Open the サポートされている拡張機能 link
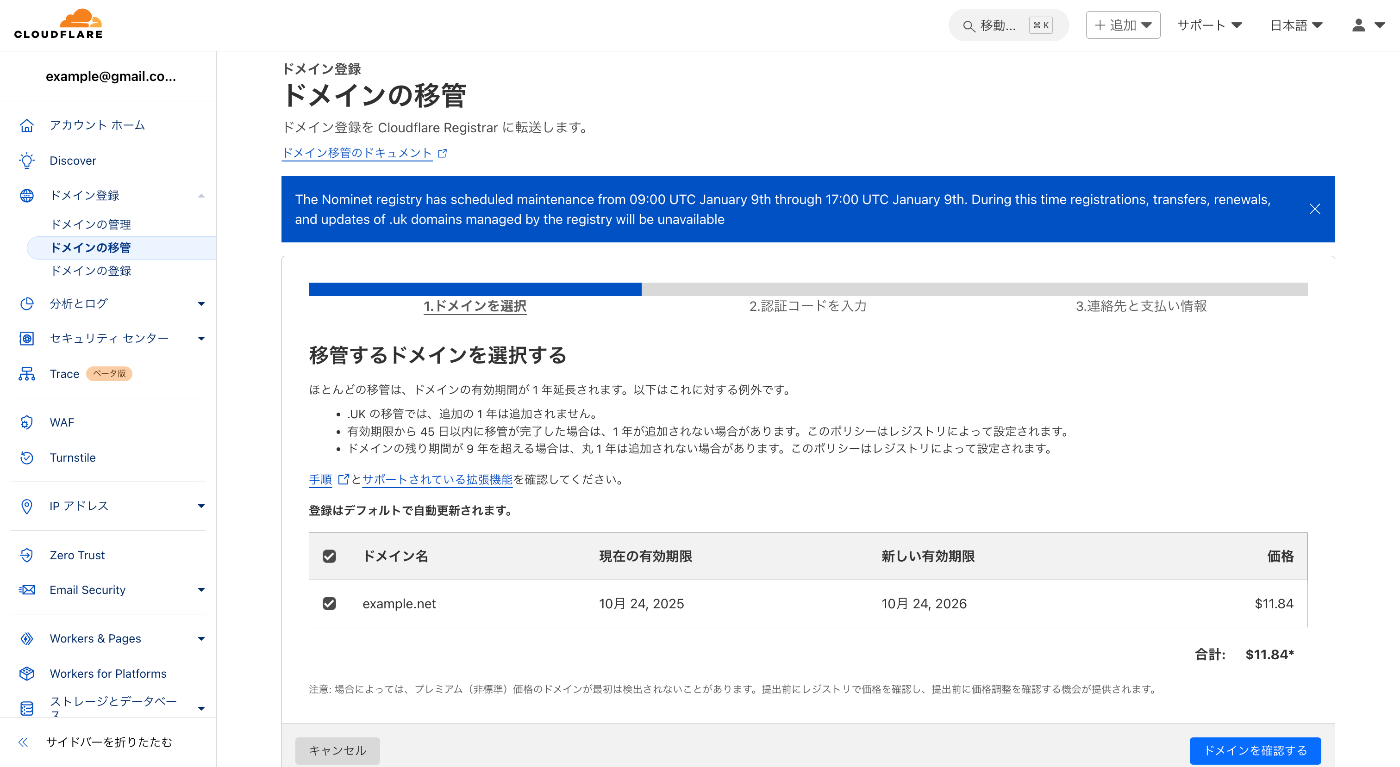Image resolution: width=1400 pixels, height=767 pixels. pos(437,480)
